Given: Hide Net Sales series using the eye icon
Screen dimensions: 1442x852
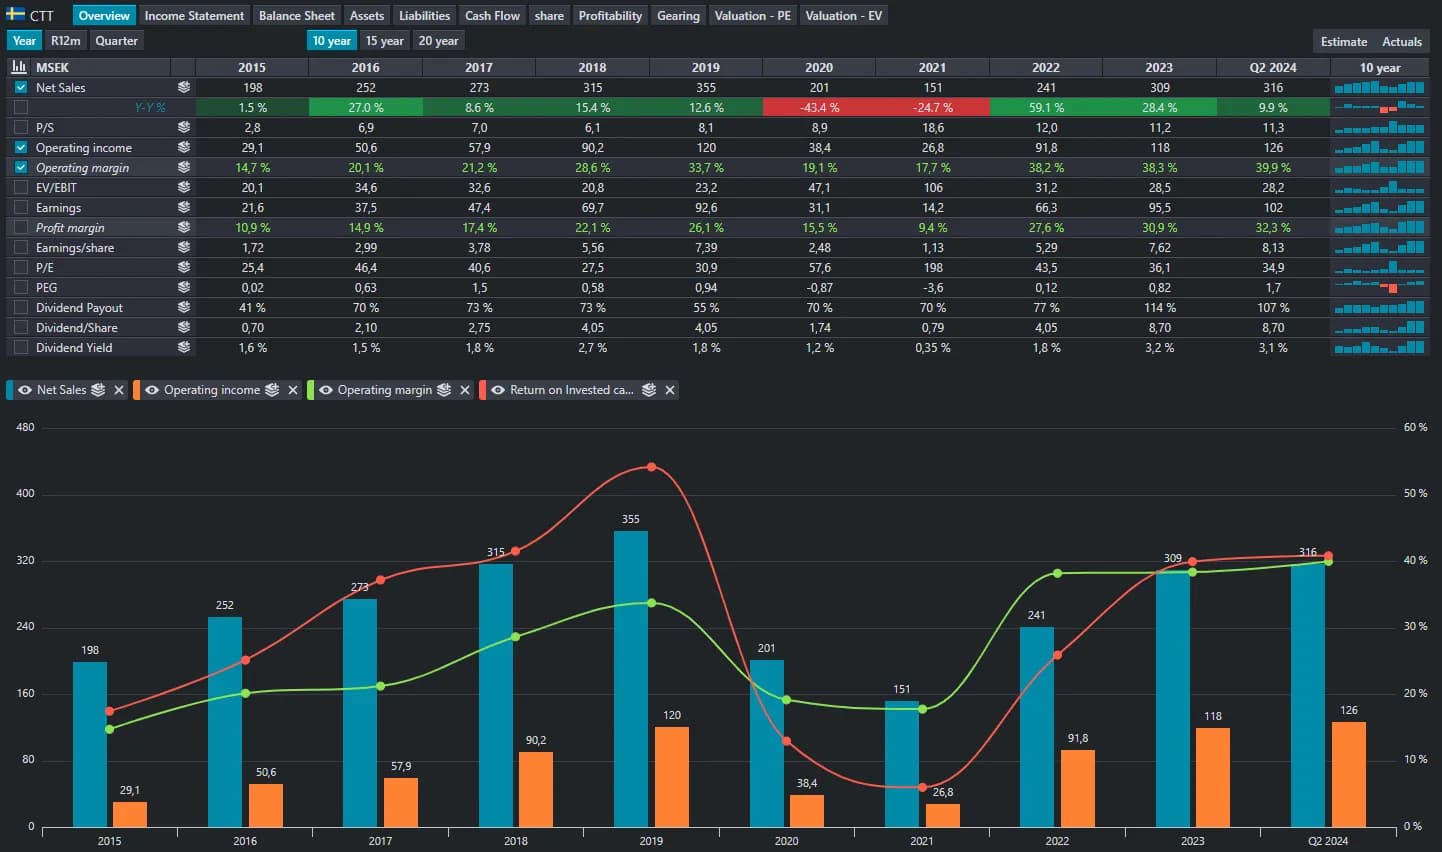Looking at the screenshot, I should [25, 390].
